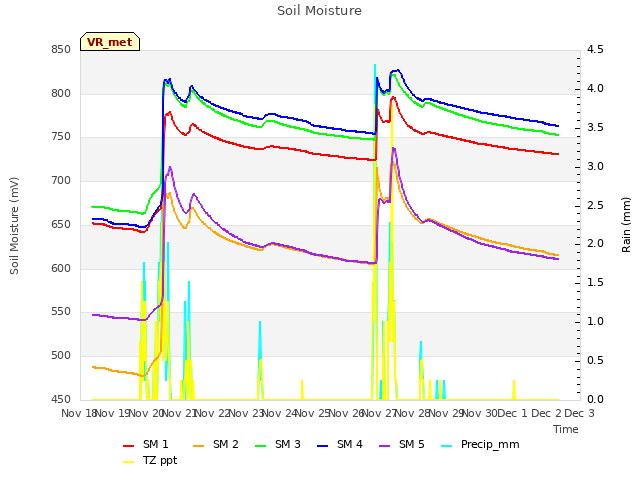Click the 650 left axis value

tap(61, 224)
